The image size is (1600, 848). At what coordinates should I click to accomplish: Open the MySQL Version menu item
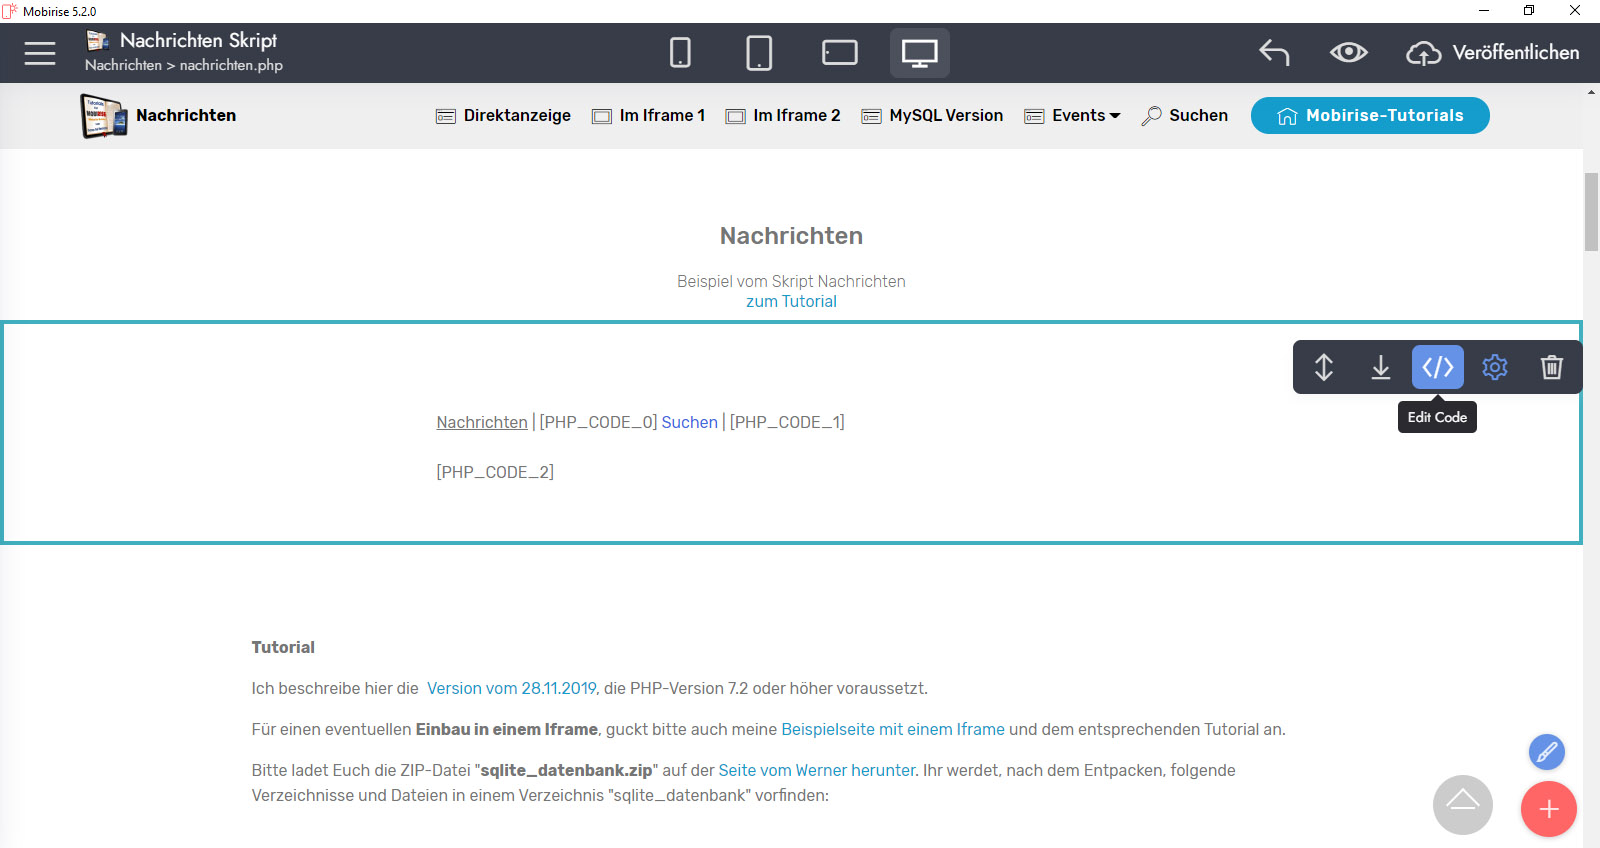933,116
